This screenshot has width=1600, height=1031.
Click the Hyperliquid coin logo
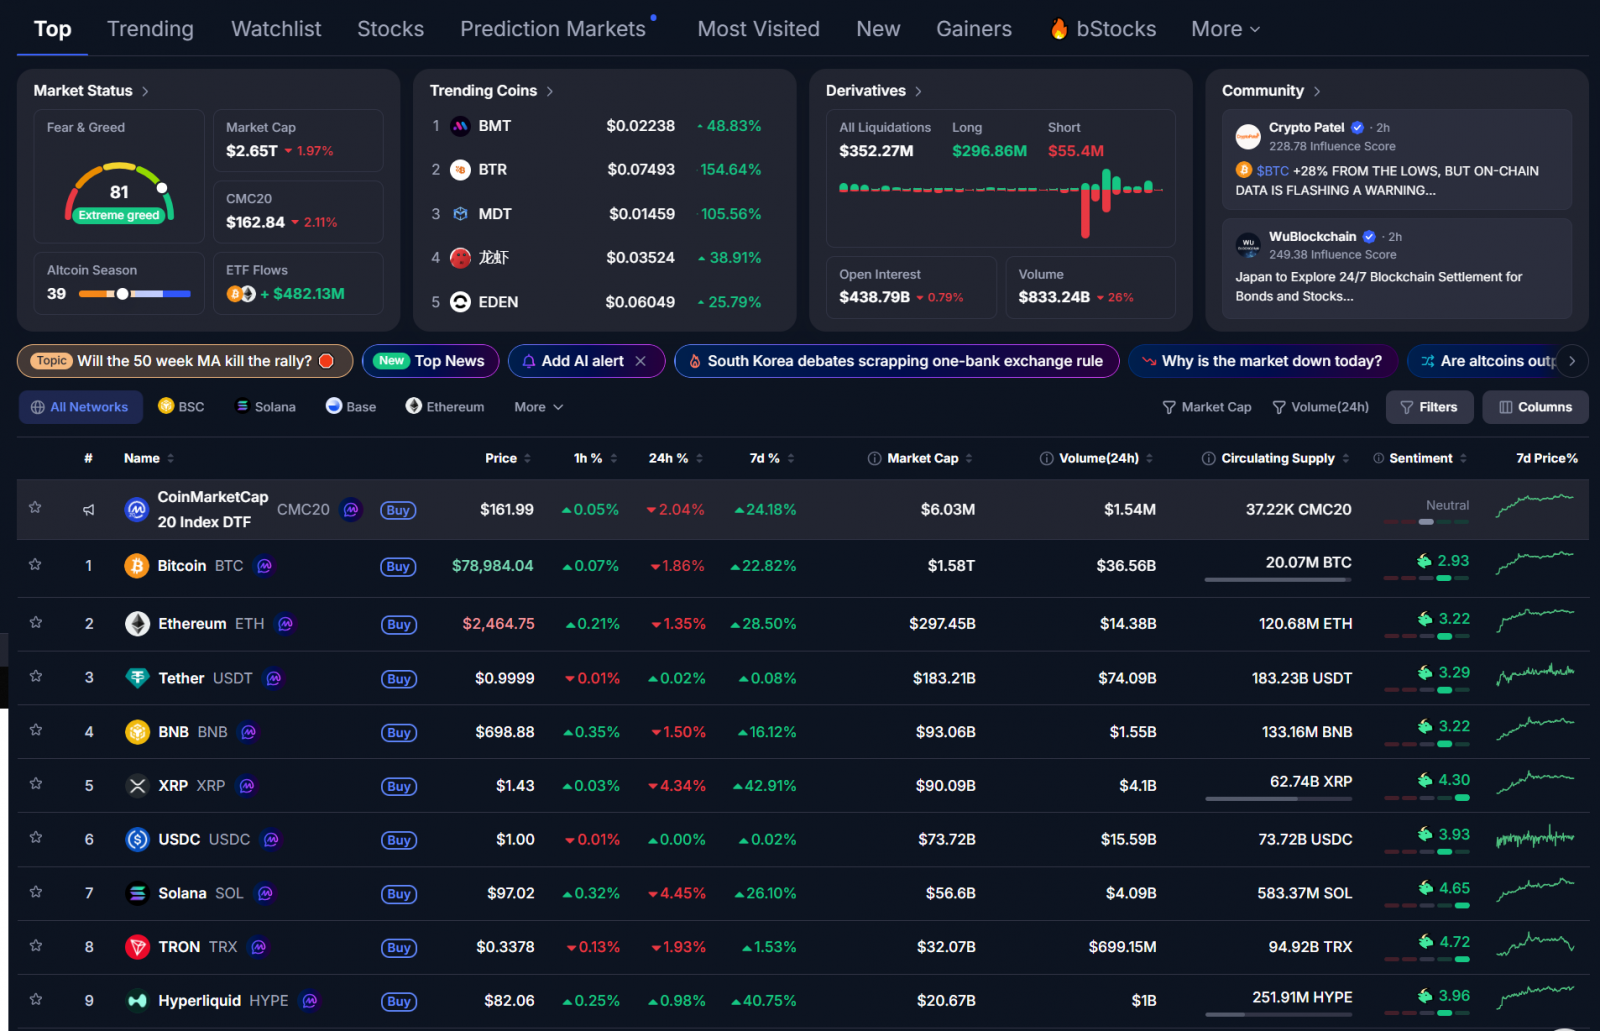pyautogui.click(x=137, y=1001)
